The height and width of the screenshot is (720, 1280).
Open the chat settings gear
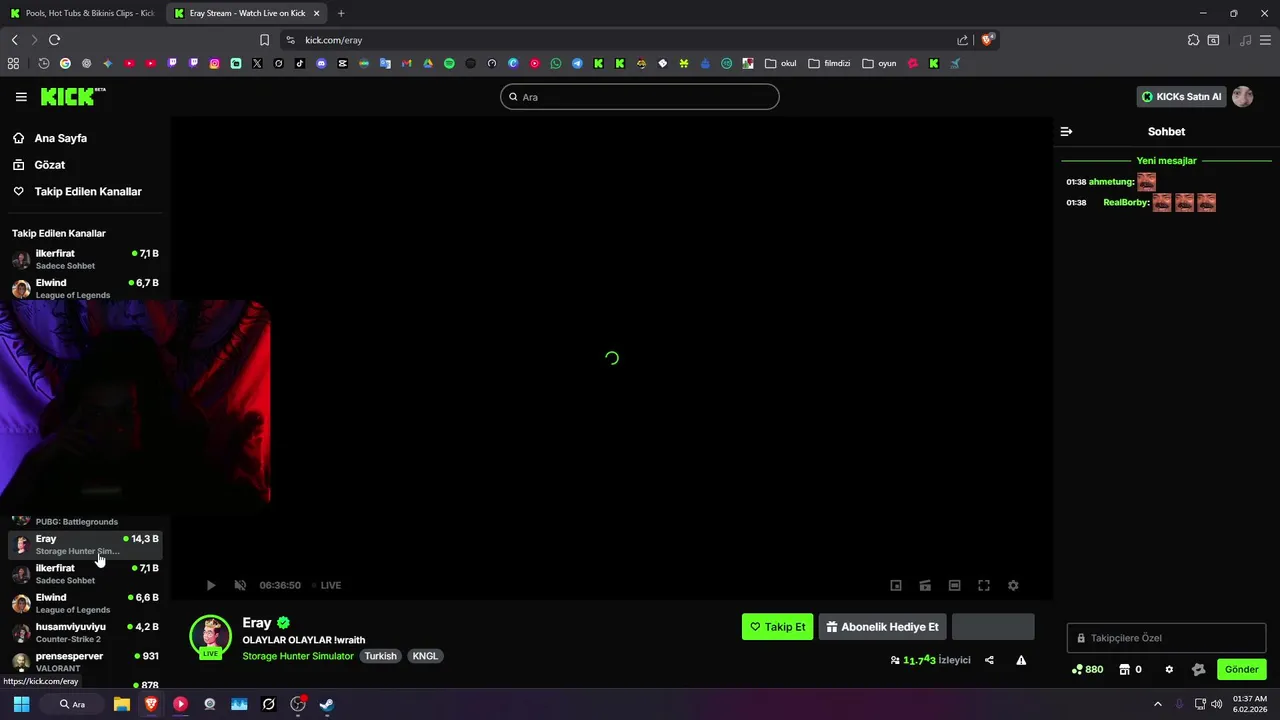[1169, 669]
